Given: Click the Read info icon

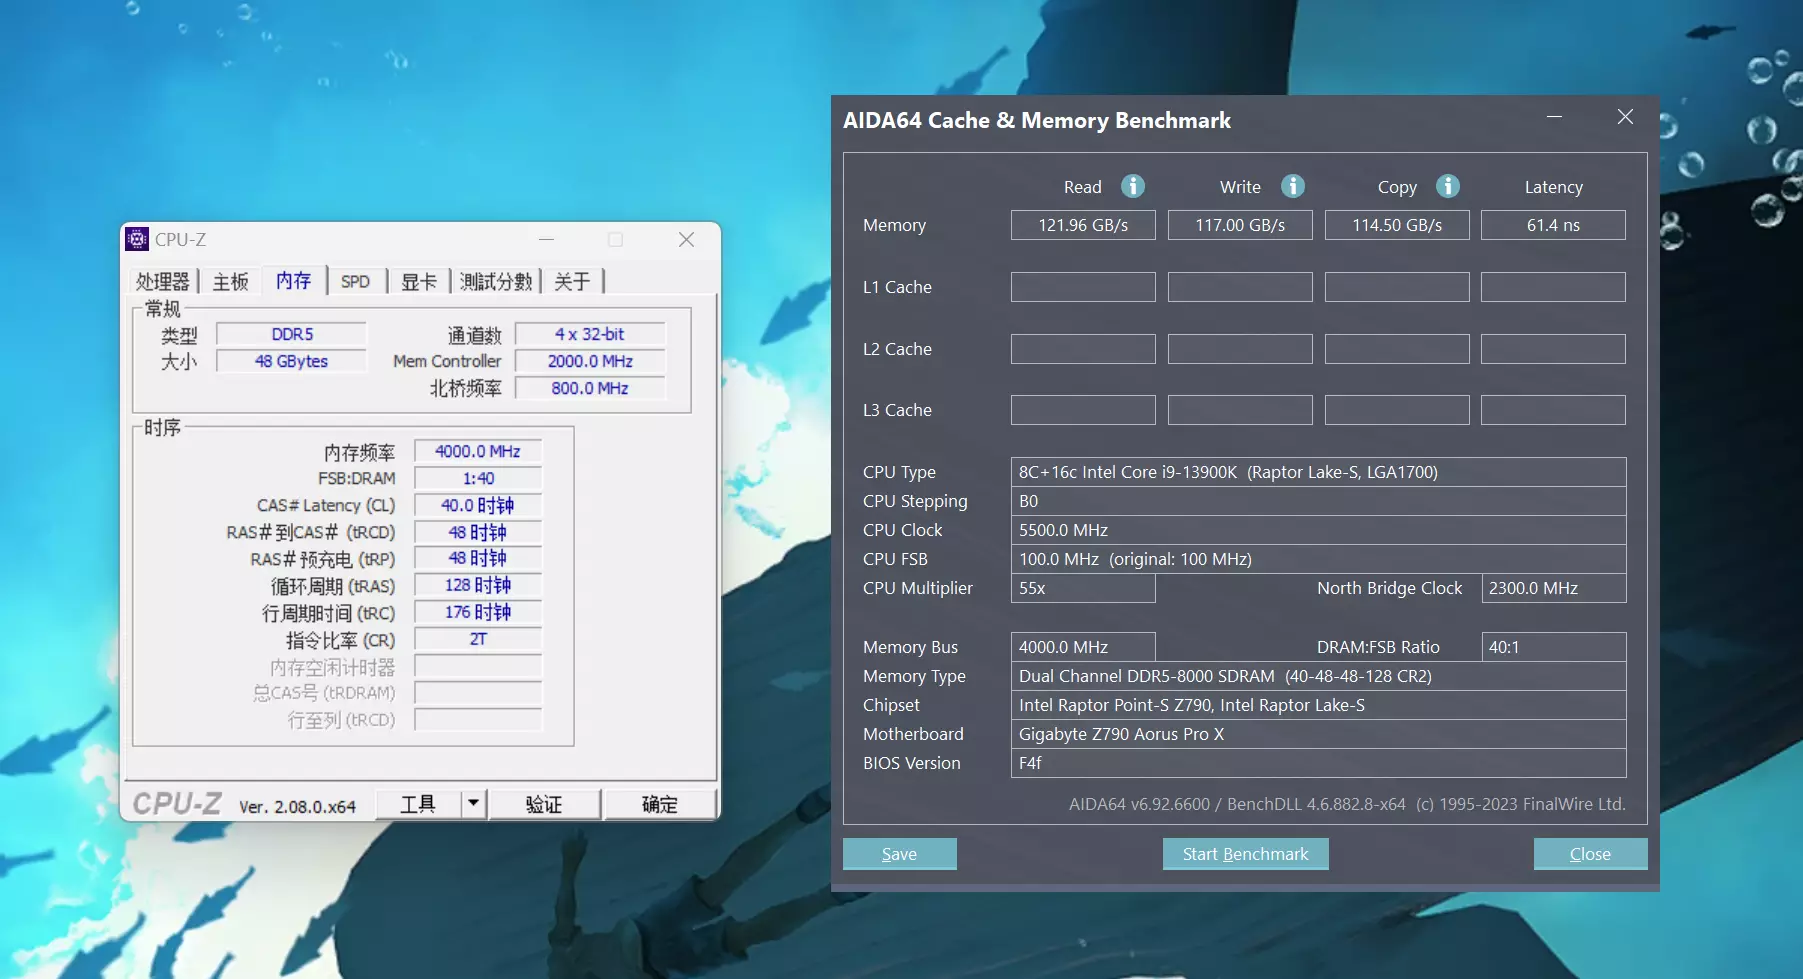Looking at the screenshot, I should [x=1132, y=186].
